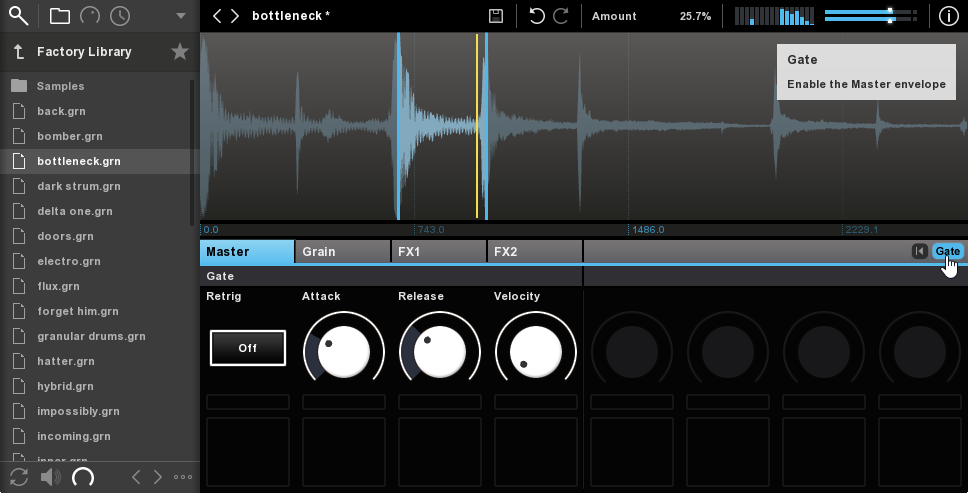Image resolution: width=968 pixels, height=493 pixels.
Task: Click the preview volume ring control
Action: [x=83, y=477]
